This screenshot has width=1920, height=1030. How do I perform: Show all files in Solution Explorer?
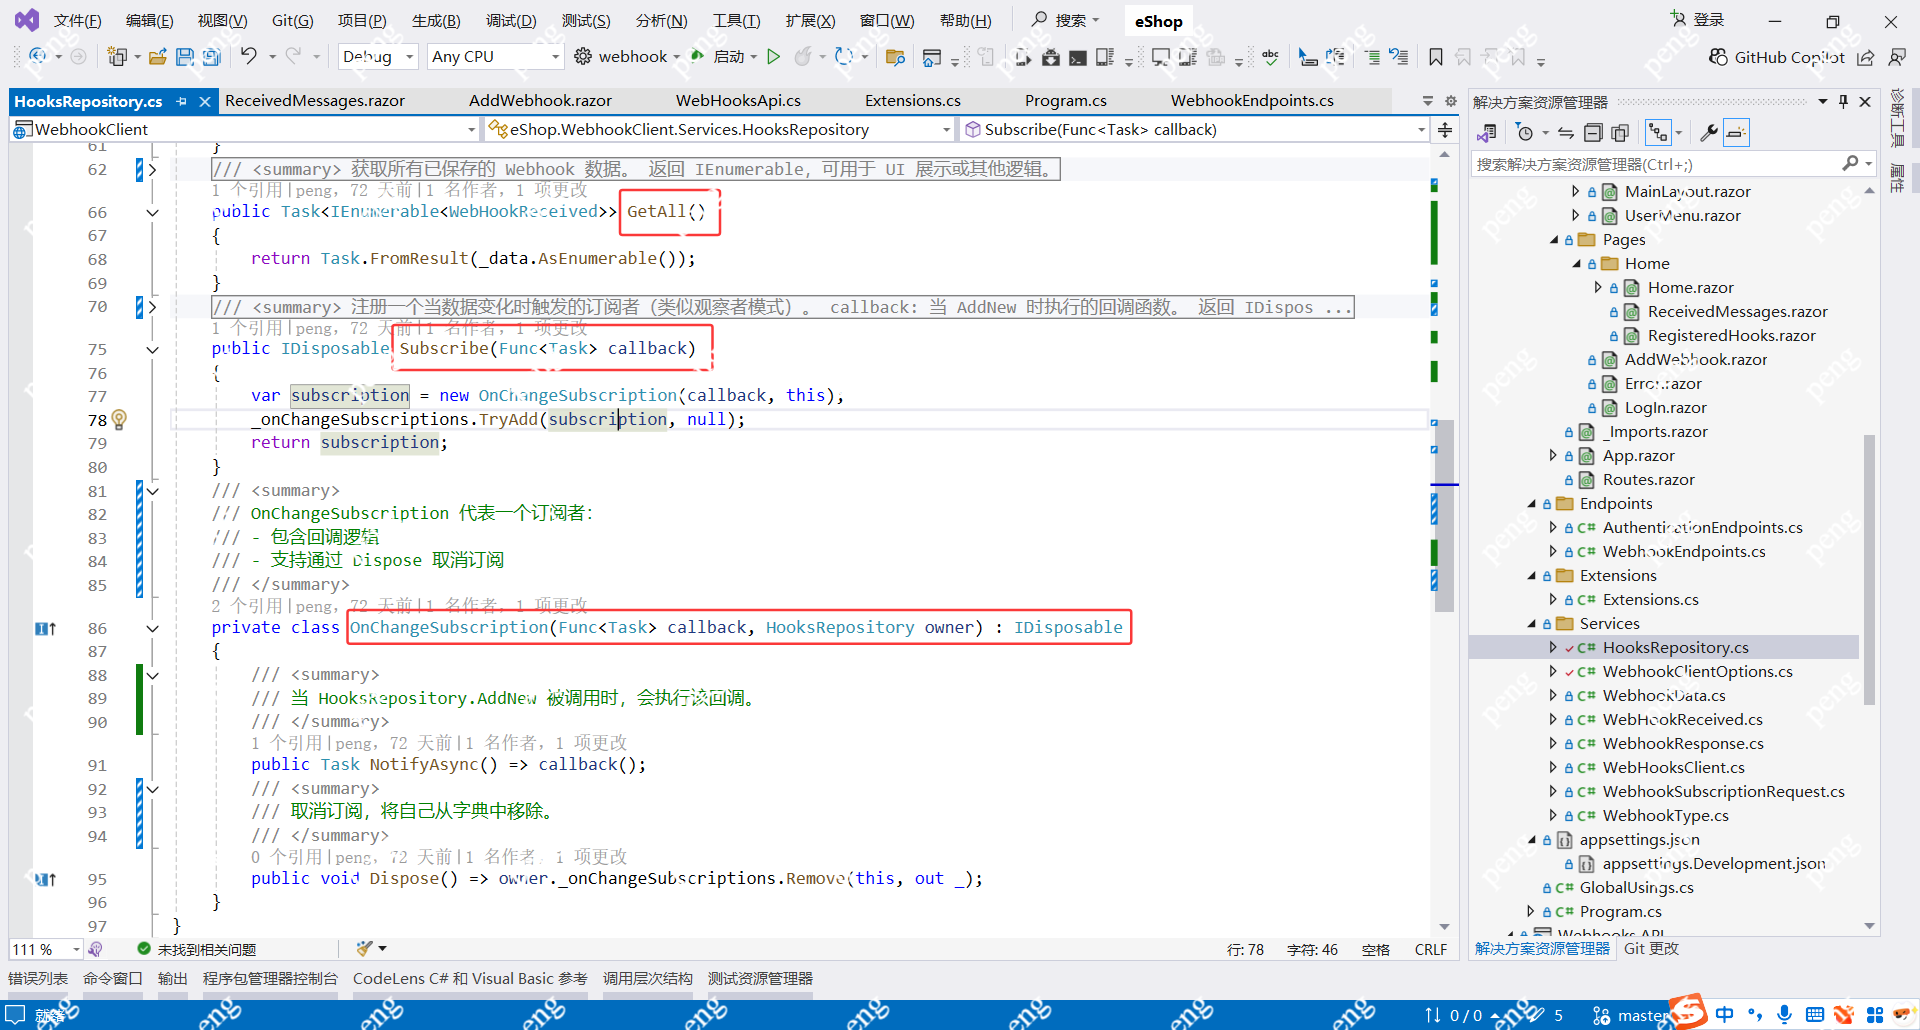(x=1620, y=133)
